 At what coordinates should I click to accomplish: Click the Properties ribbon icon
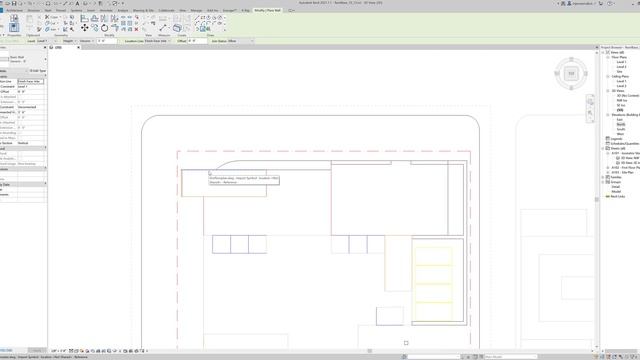(14, 27)
